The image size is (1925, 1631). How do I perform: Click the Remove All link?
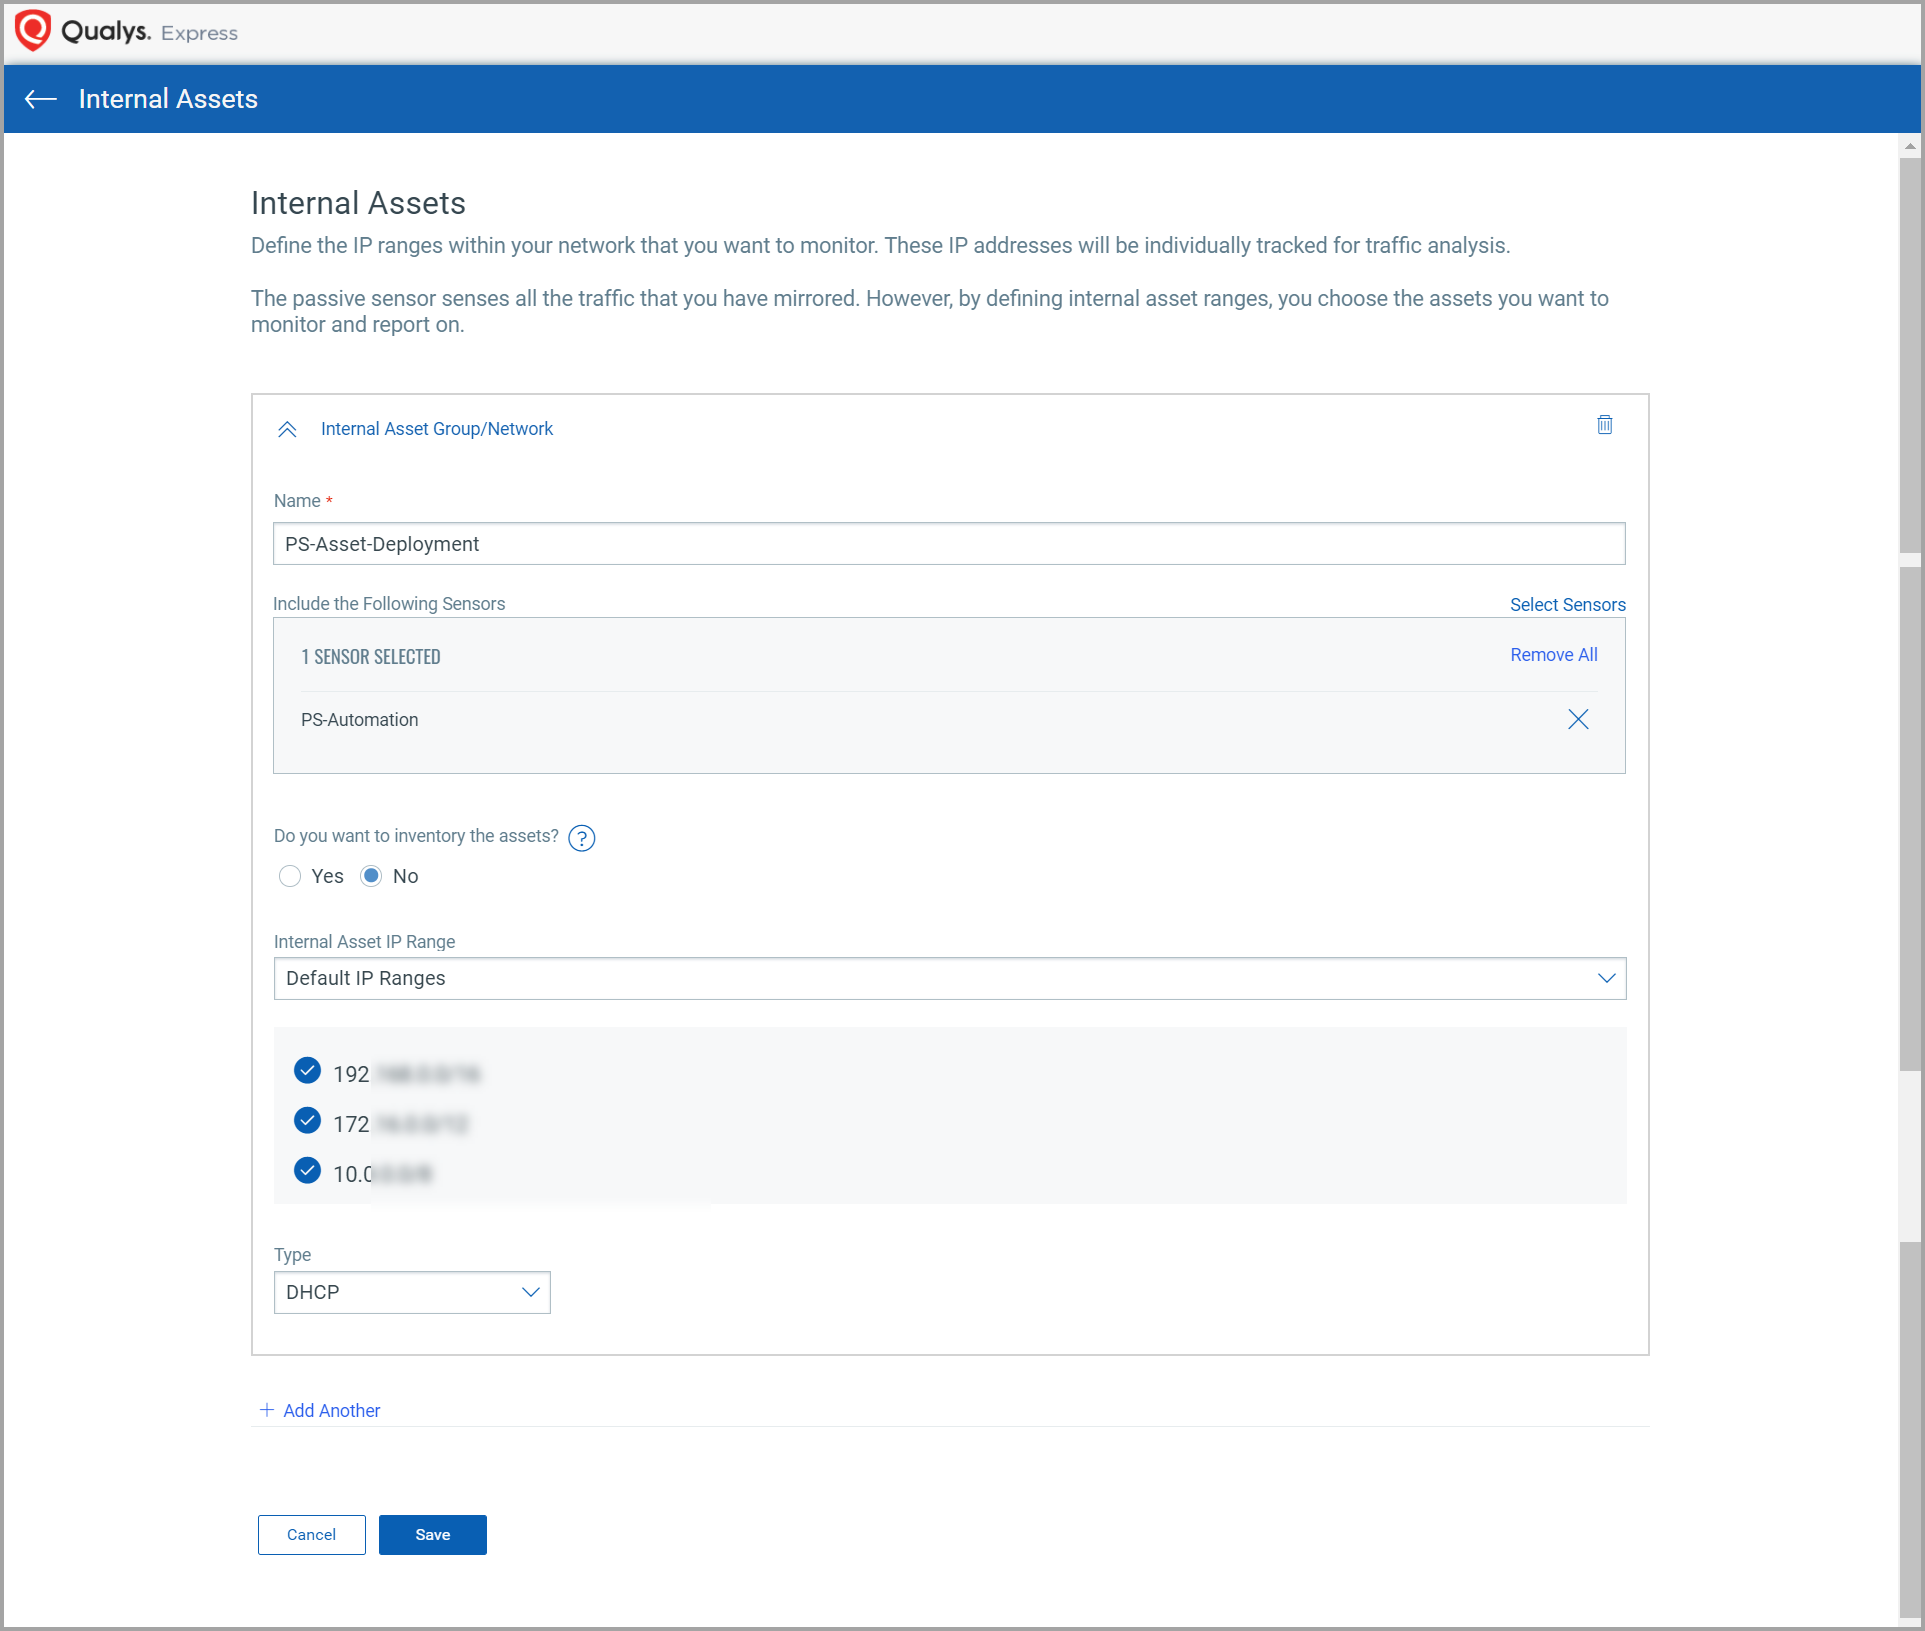click(x=1553, y=655)
